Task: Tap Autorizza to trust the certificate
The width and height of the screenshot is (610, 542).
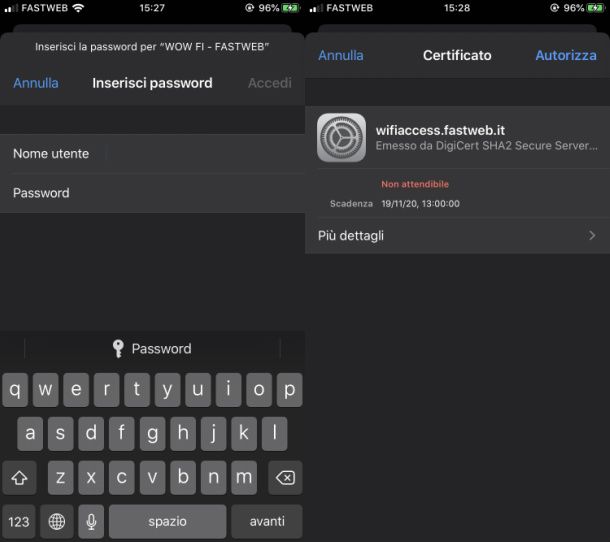Action: 566,55
